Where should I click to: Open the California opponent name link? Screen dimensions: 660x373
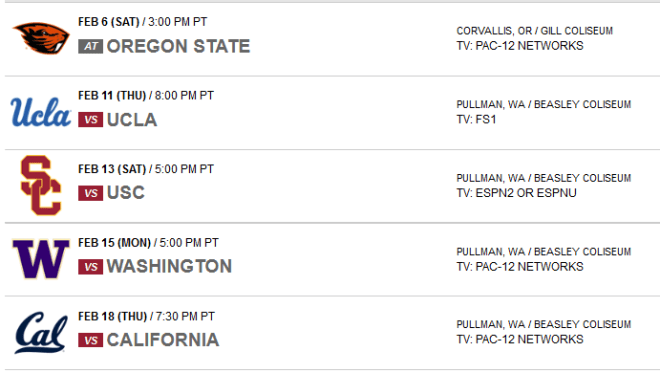[x=163, y=340]
